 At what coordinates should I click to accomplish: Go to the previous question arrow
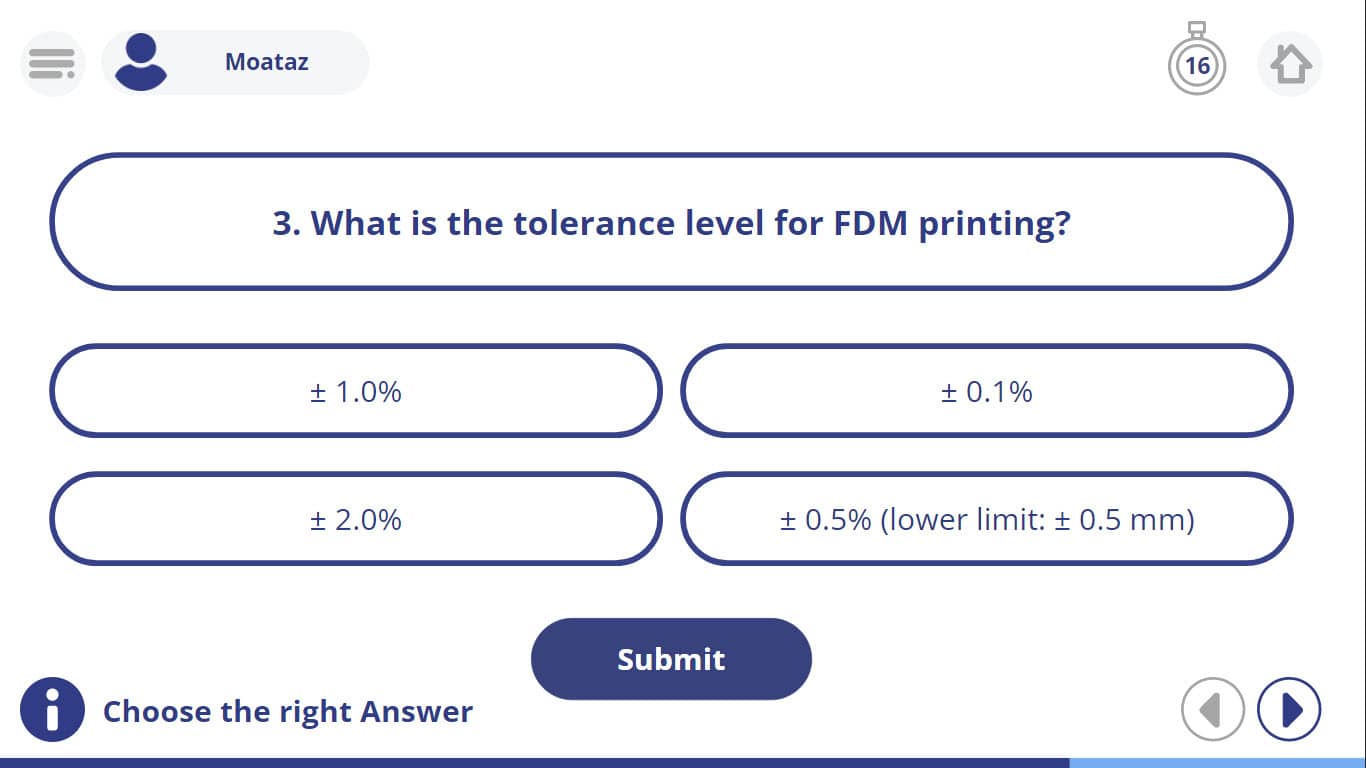[x=1212, y=710]
